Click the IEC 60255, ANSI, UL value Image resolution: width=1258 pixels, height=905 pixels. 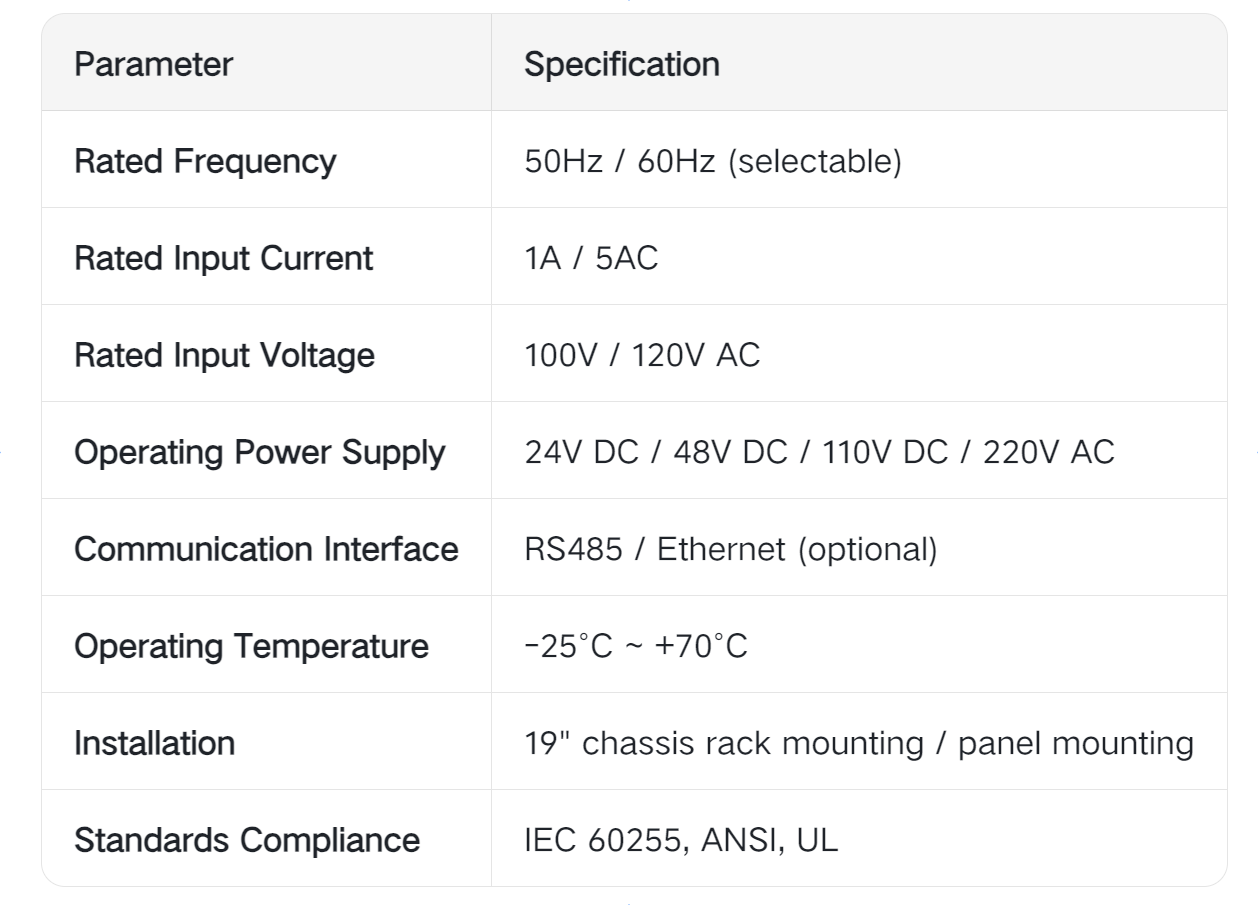681,841
